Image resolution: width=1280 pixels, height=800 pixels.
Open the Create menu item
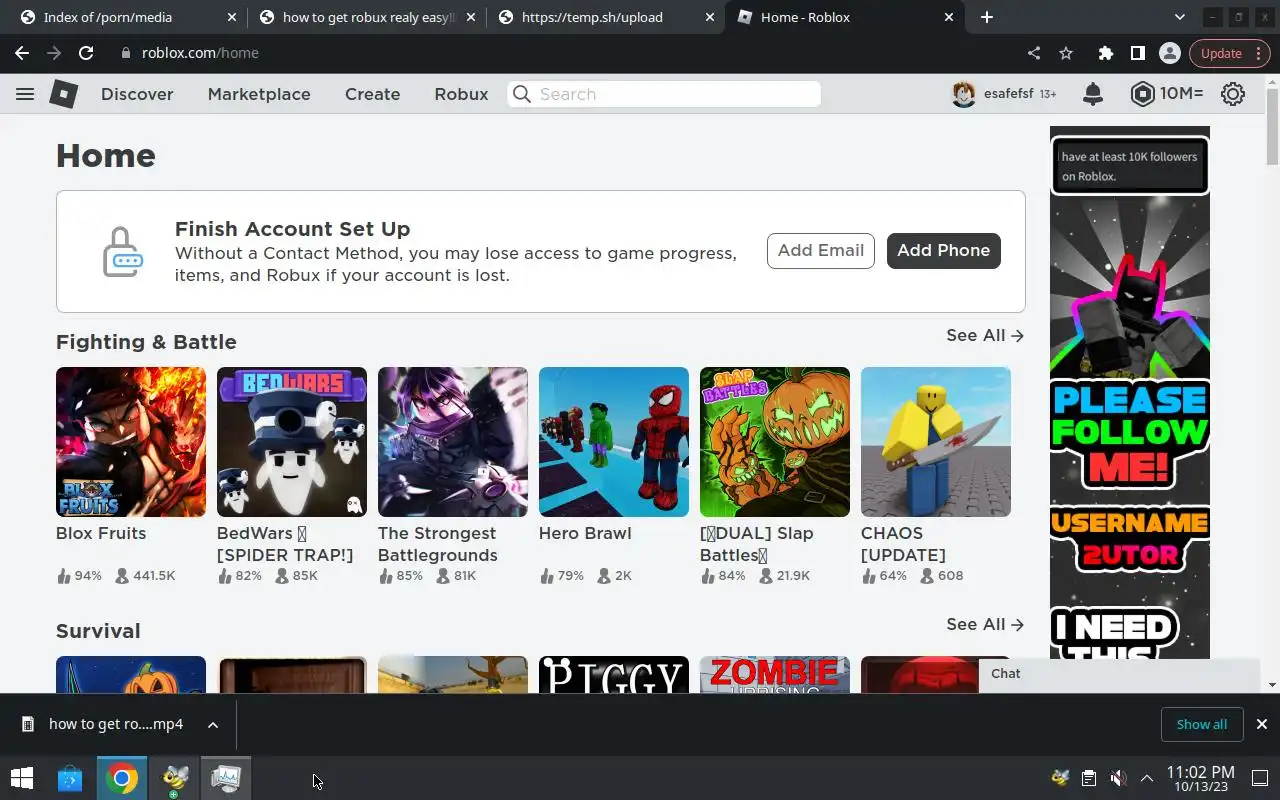pyautogui.click(x=373, y=94)
